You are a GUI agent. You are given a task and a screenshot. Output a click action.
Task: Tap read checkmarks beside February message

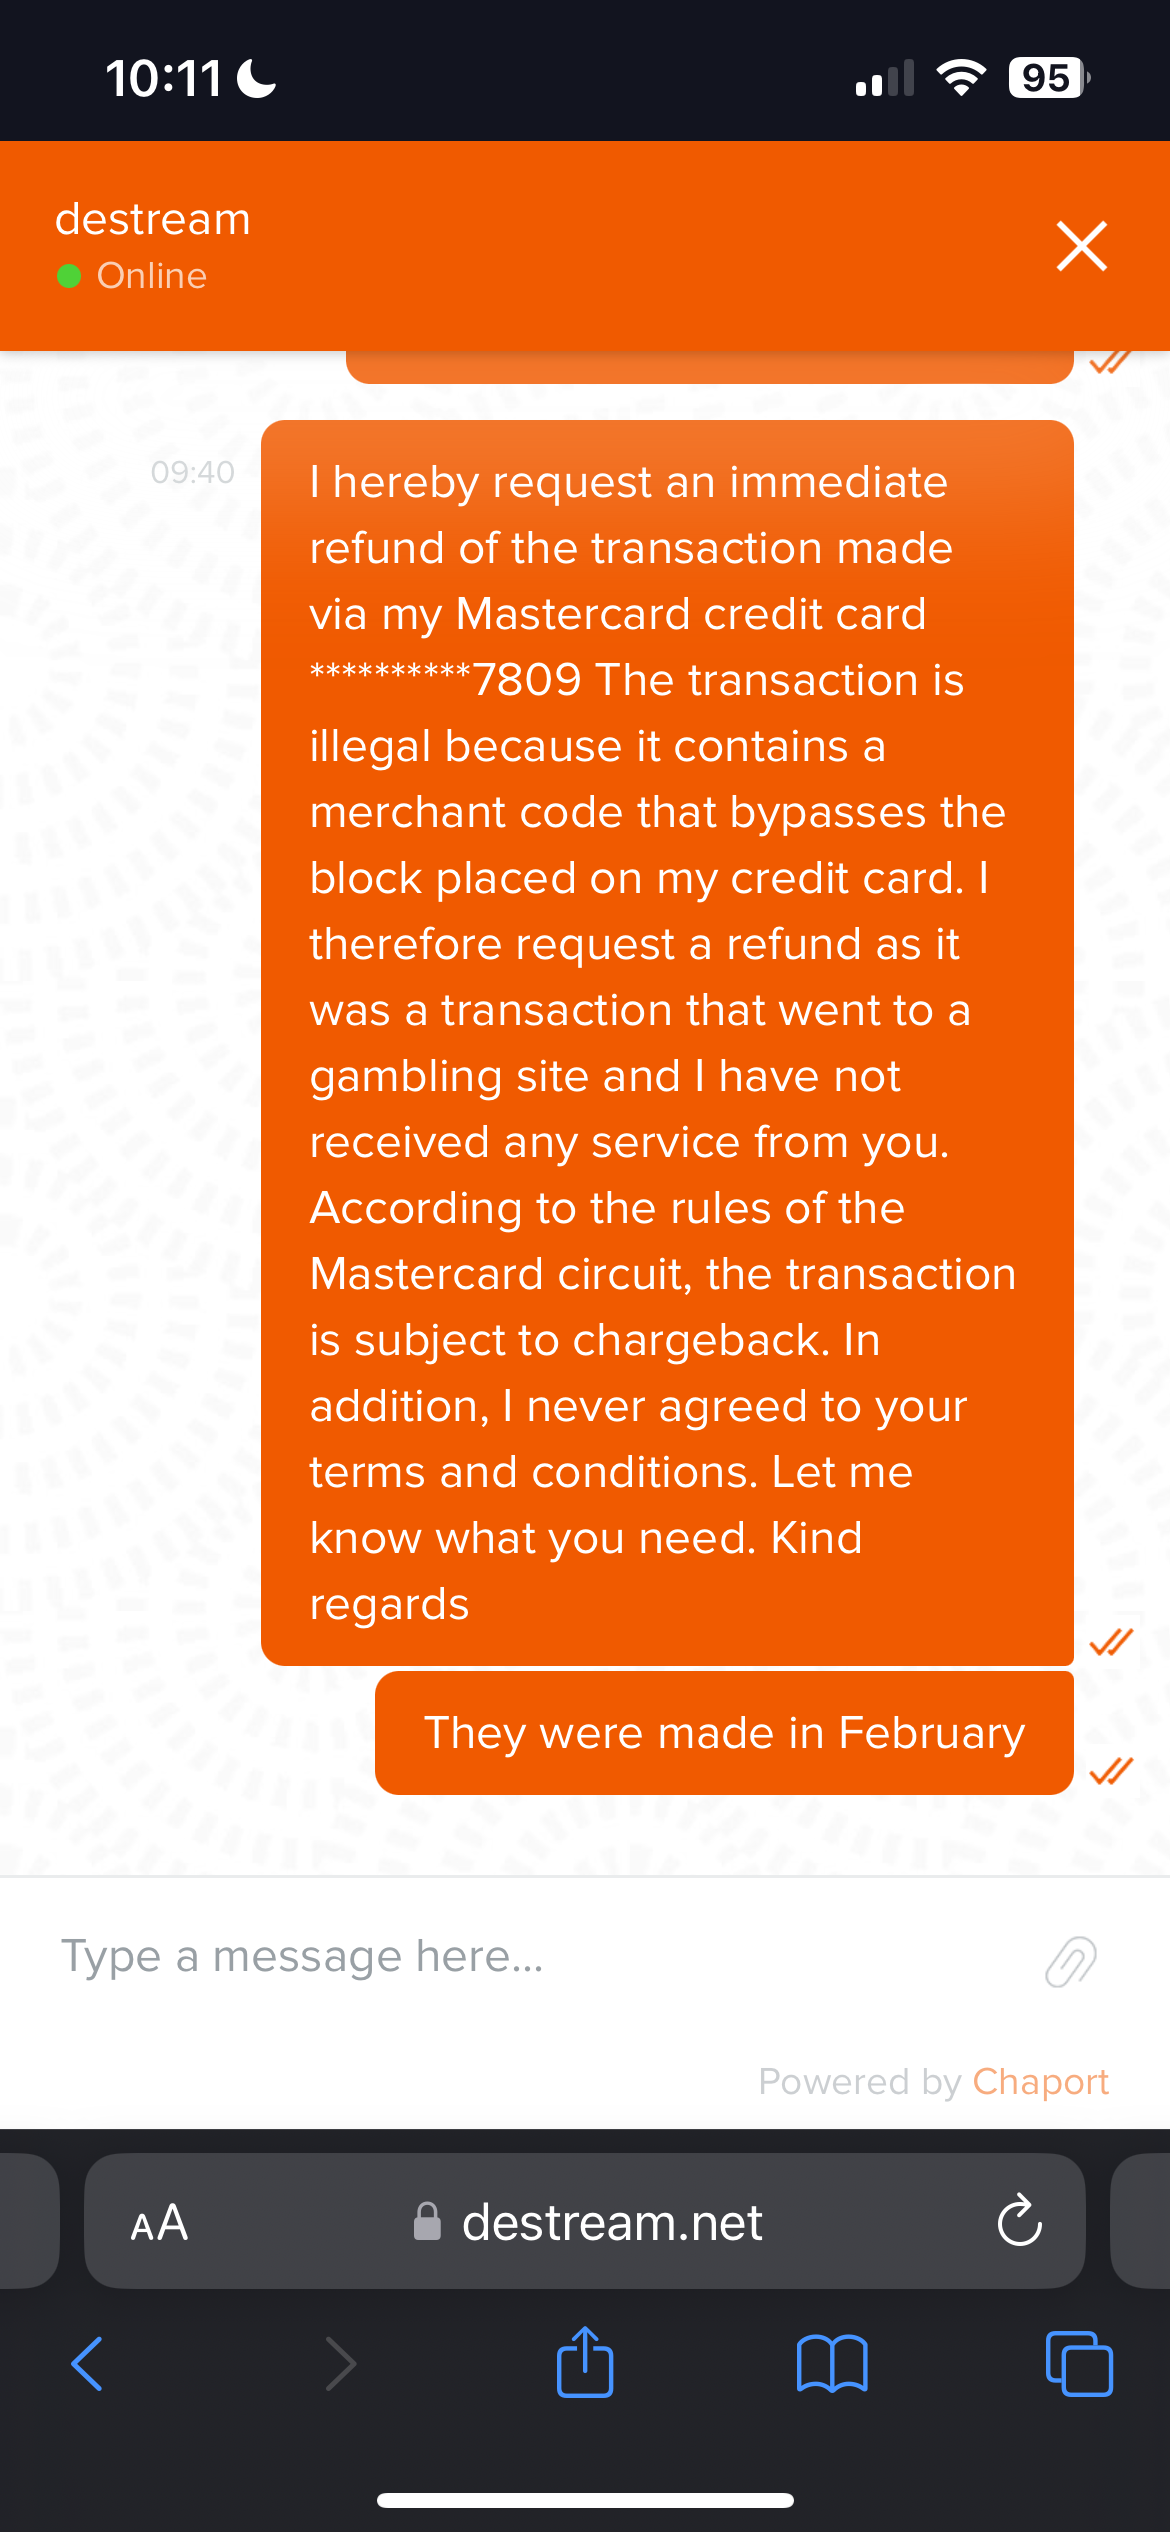[1110, 1771]
